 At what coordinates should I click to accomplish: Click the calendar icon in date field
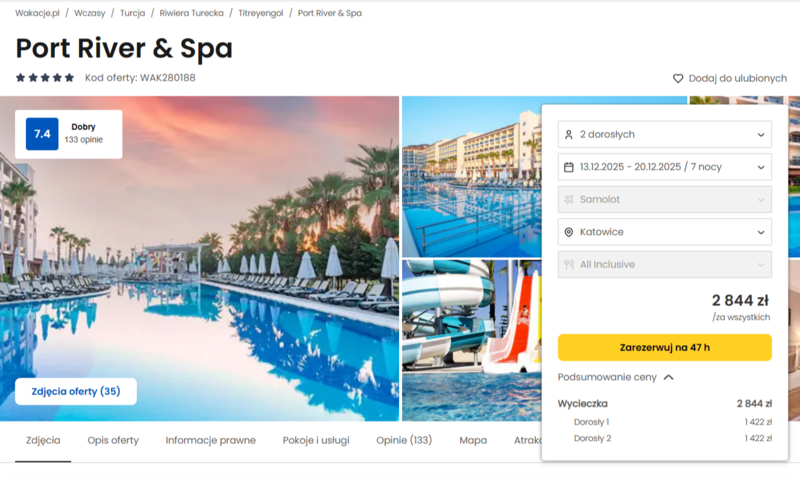(x=569, y=167)
